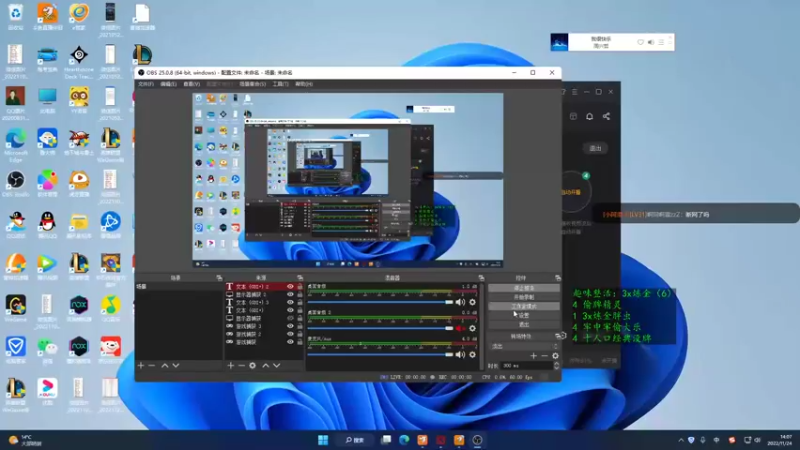Adjust the 麦克风/Aux volume slider
Viewport: 800px width, 450px height.
[380, 355]
